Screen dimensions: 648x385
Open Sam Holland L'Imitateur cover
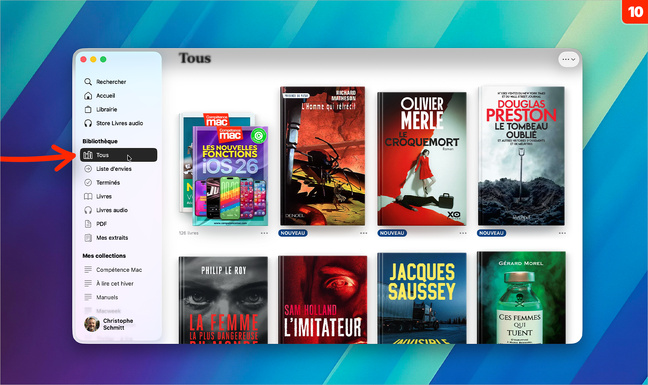click(322, 299)
